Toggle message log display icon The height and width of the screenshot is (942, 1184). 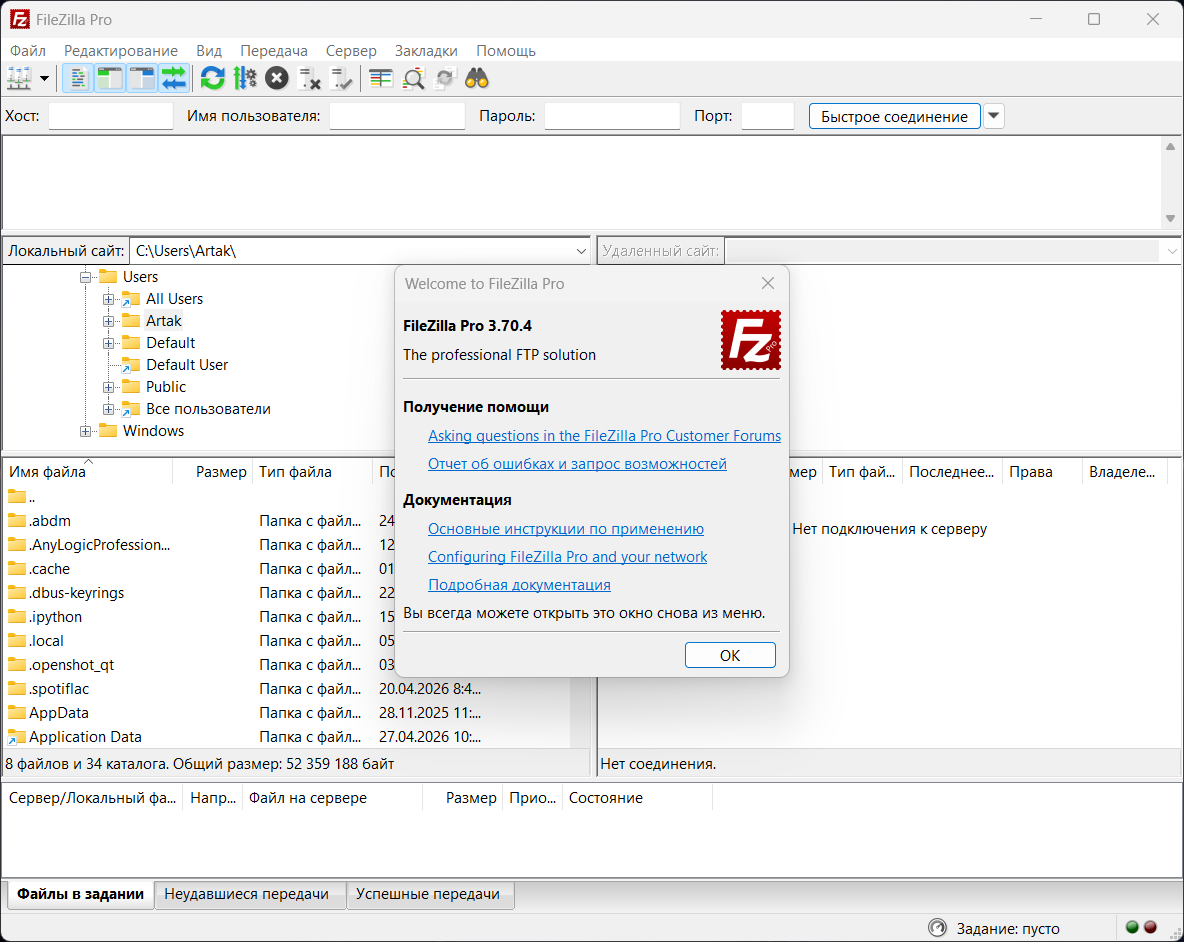(x=78, y=78)
